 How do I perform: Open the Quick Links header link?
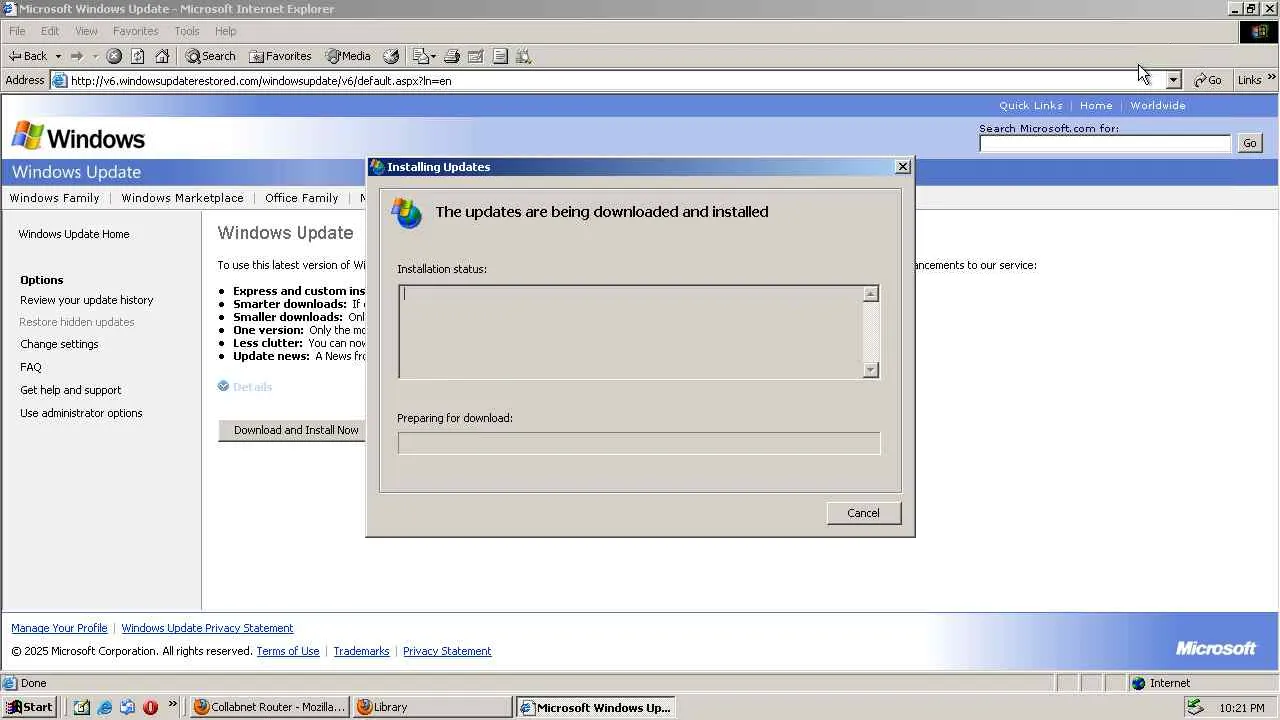(1030, 105)
